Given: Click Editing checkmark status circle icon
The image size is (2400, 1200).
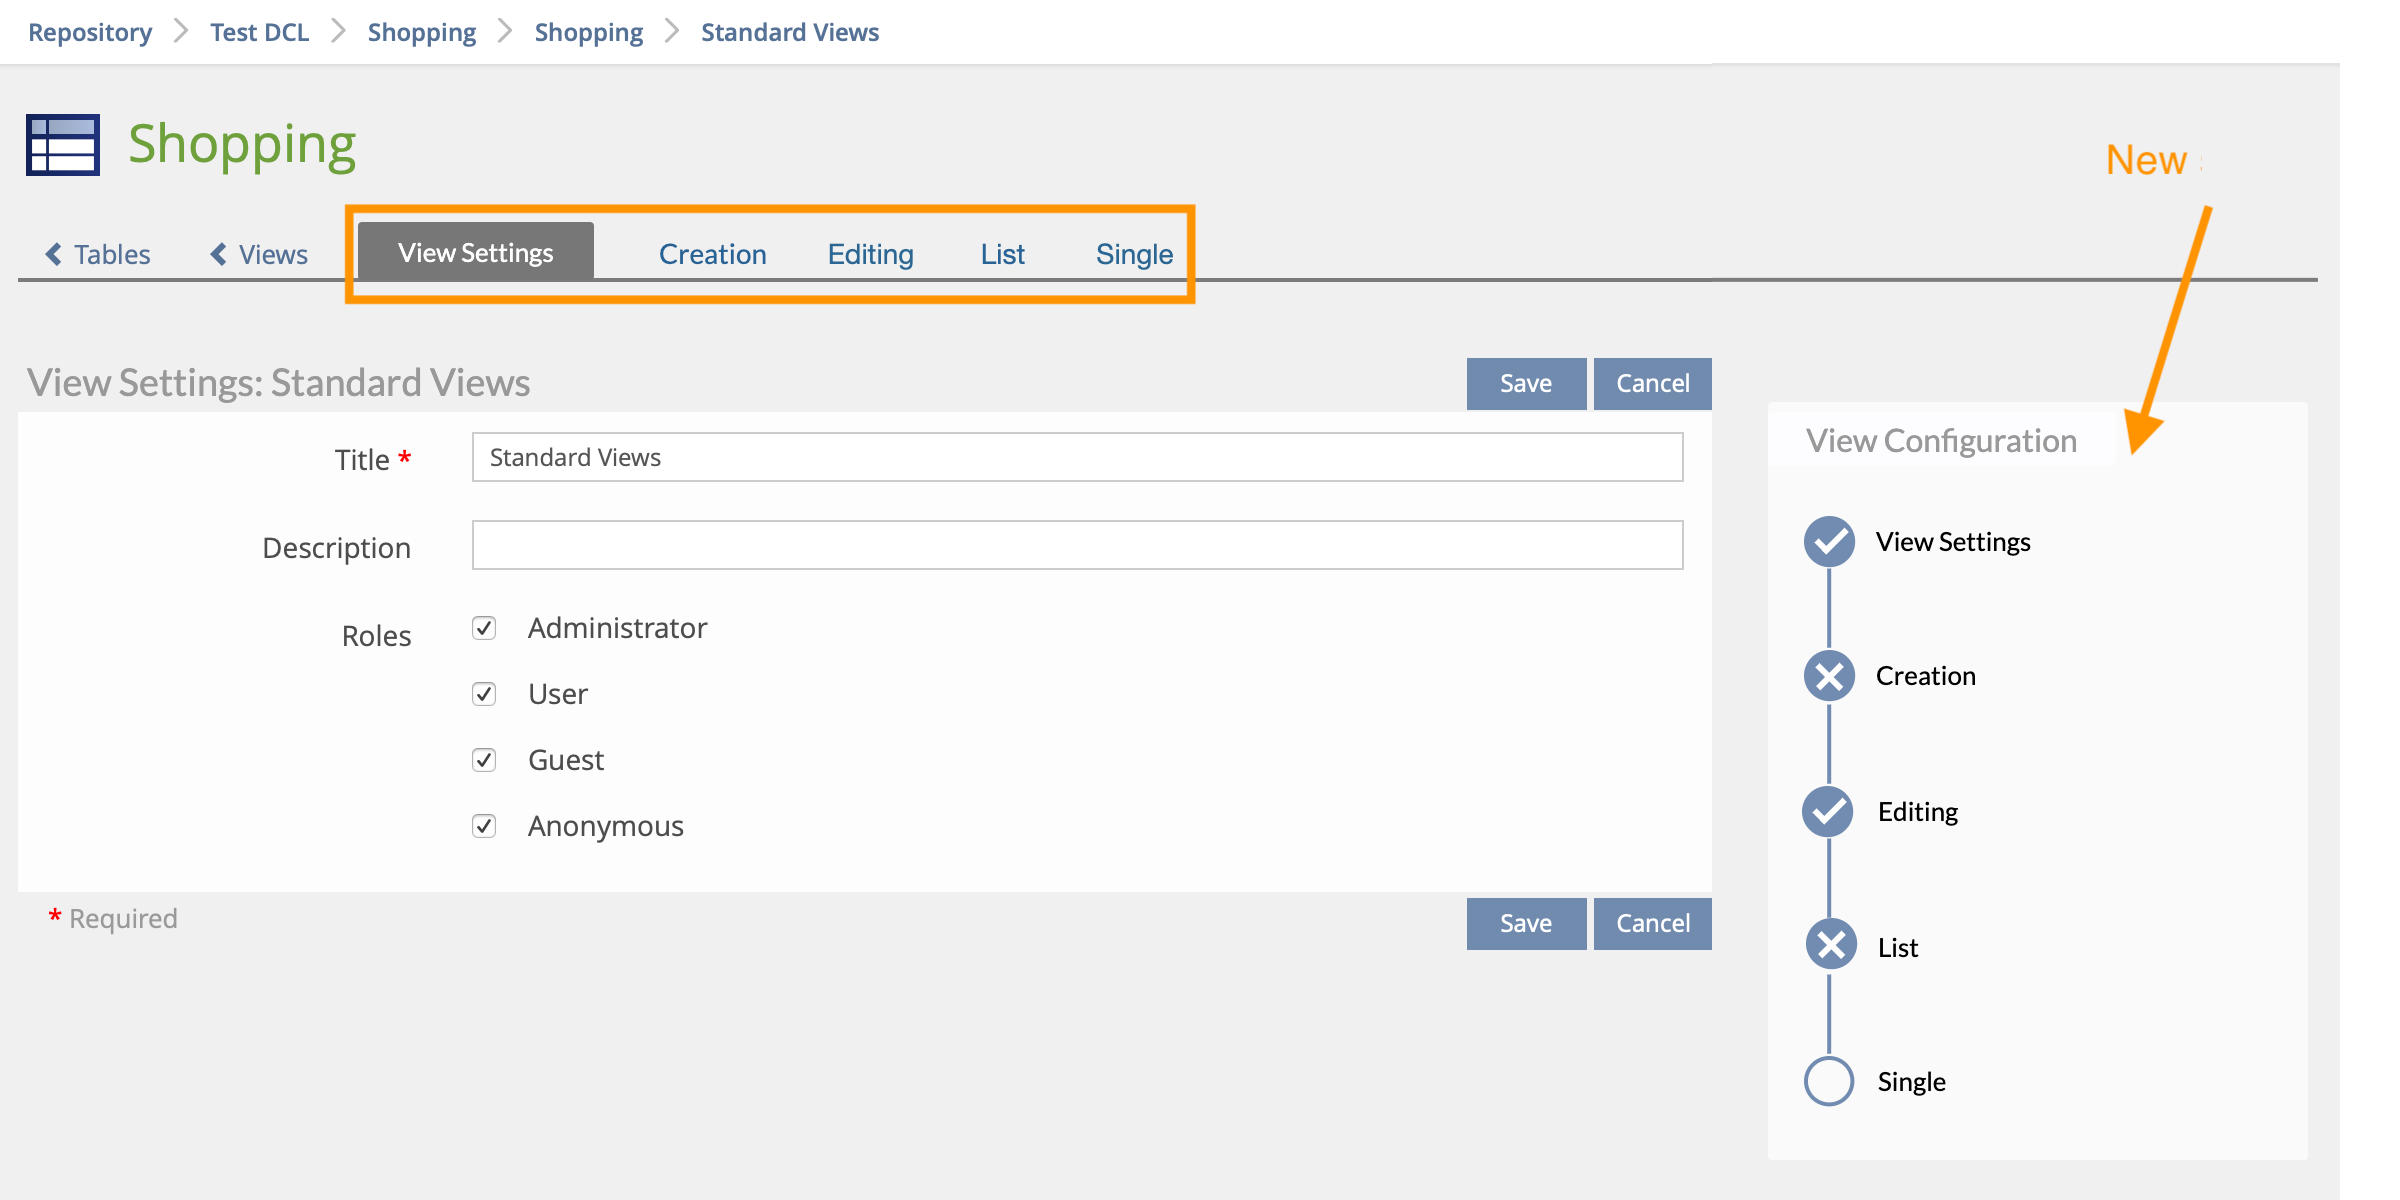Looking at the screenshot, I should point(1828,812).
